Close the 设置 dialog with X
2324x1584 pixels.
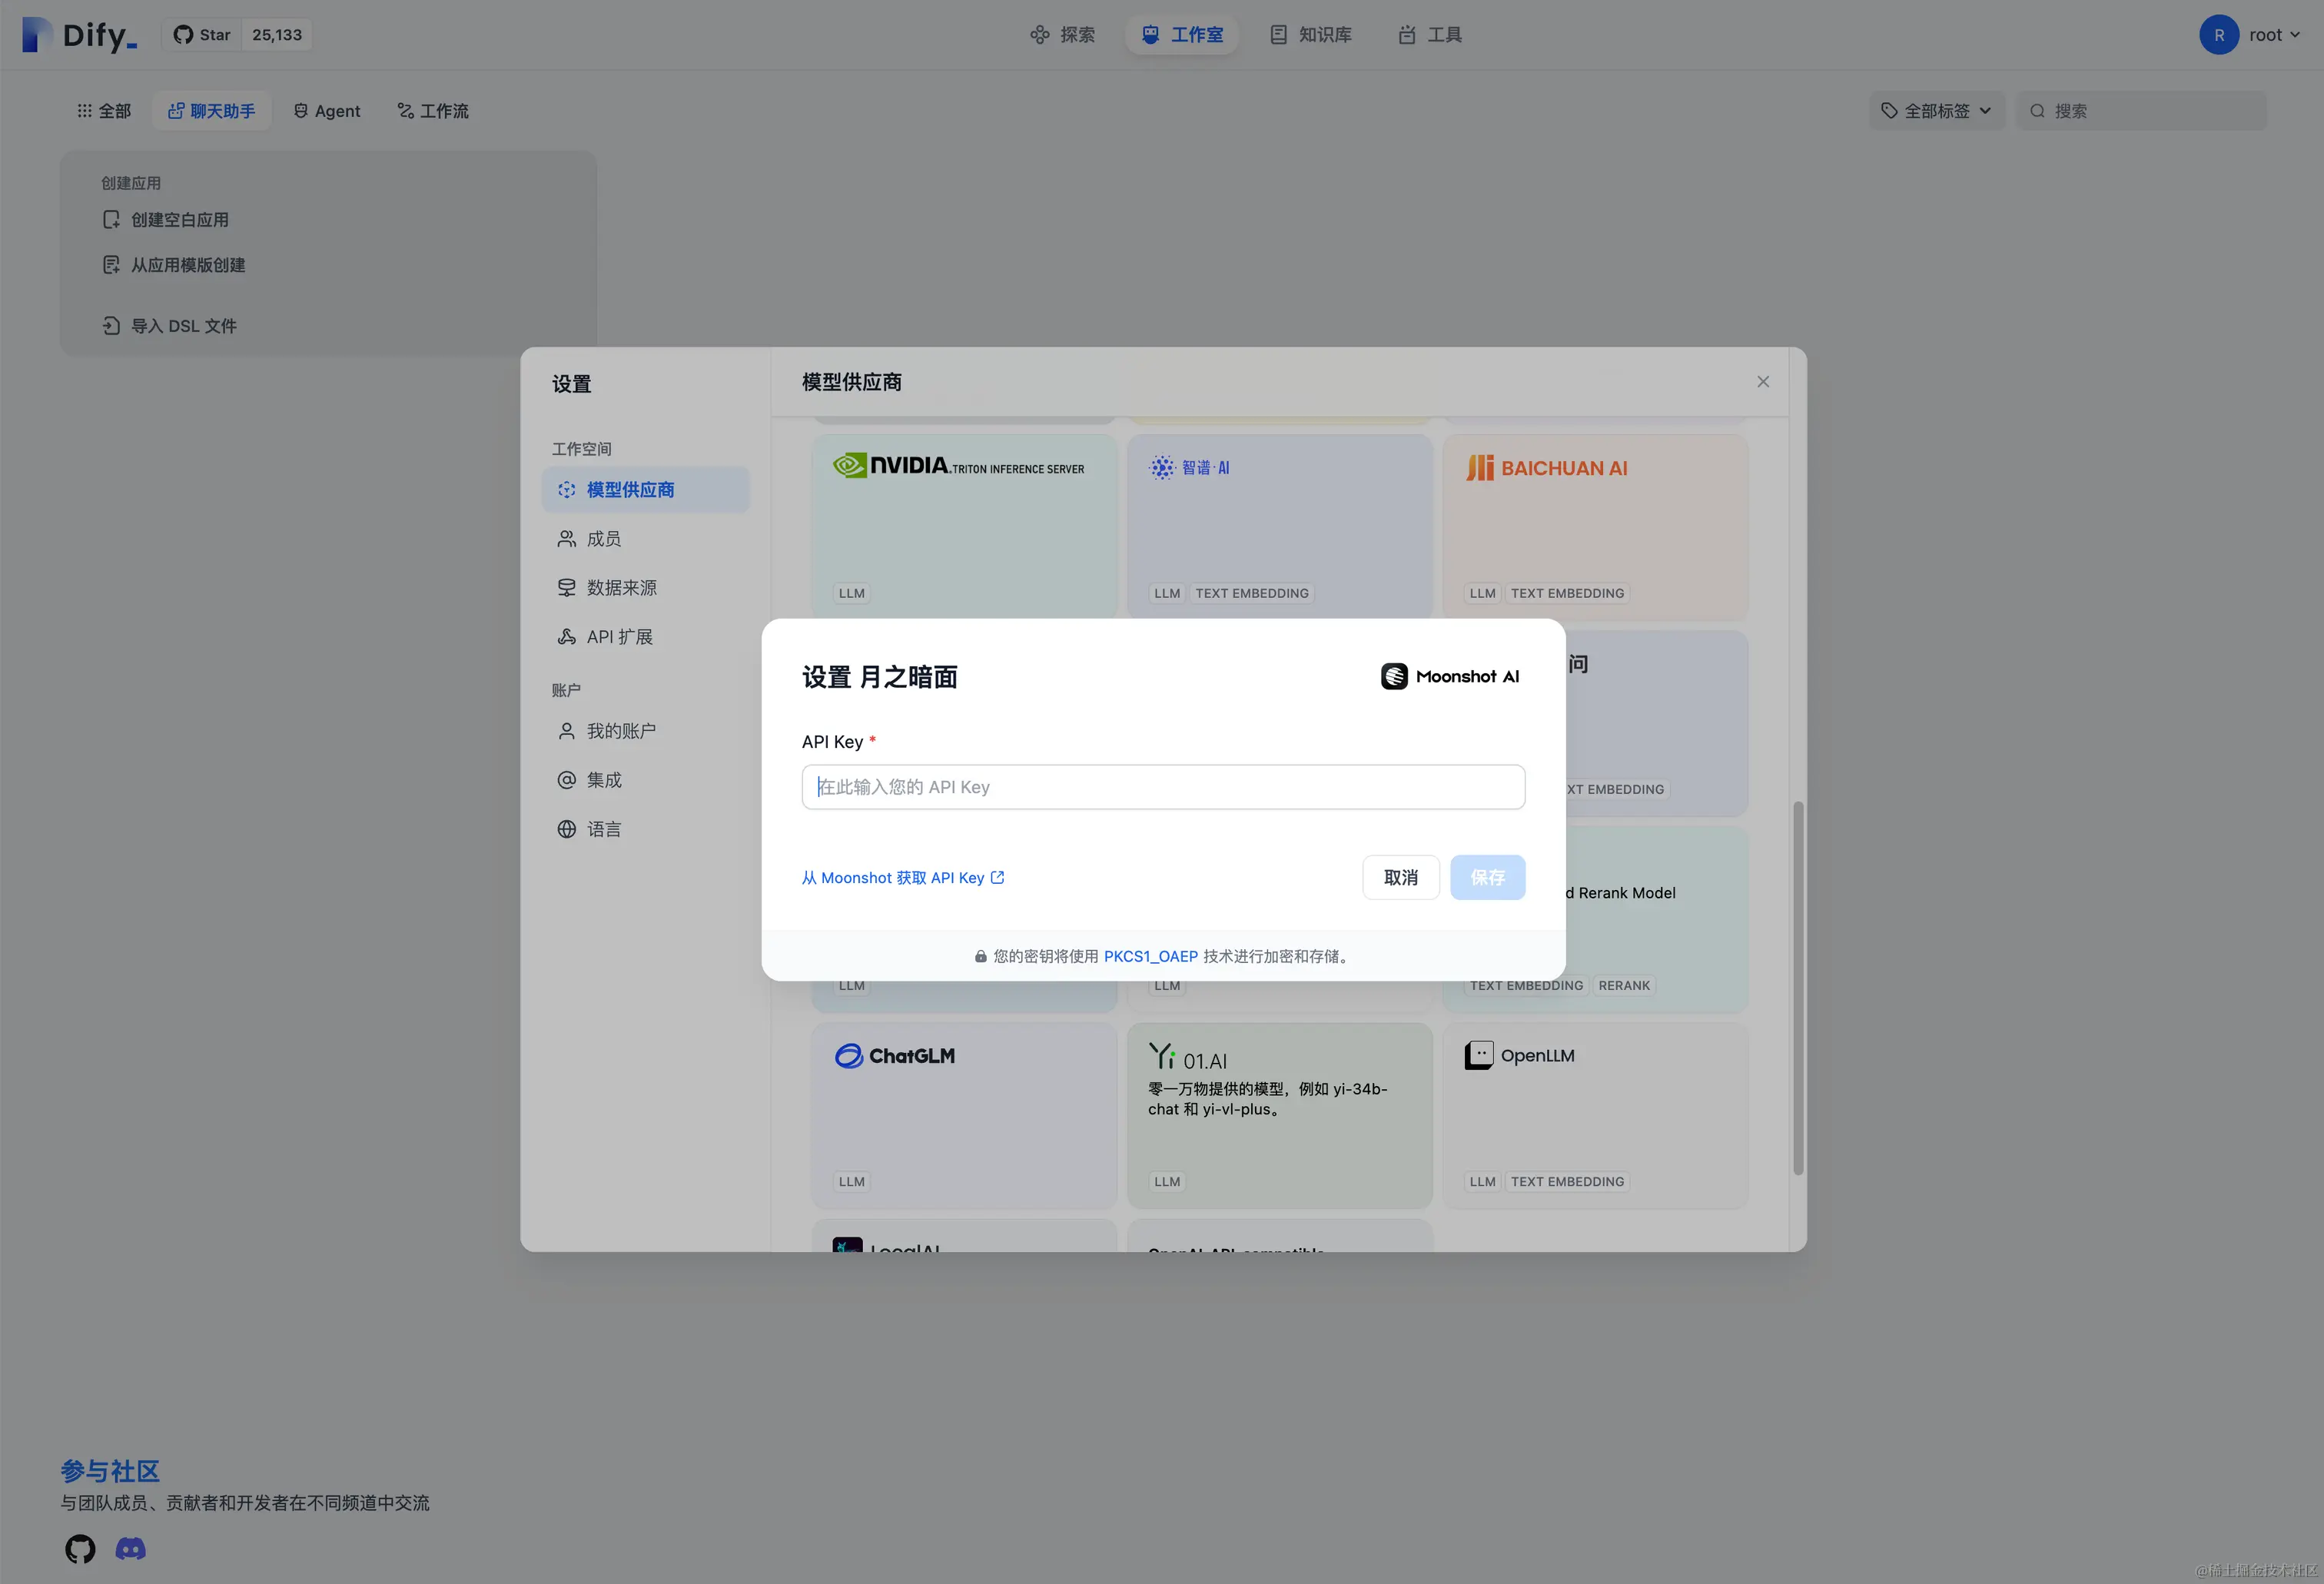tap(1763, 382)
